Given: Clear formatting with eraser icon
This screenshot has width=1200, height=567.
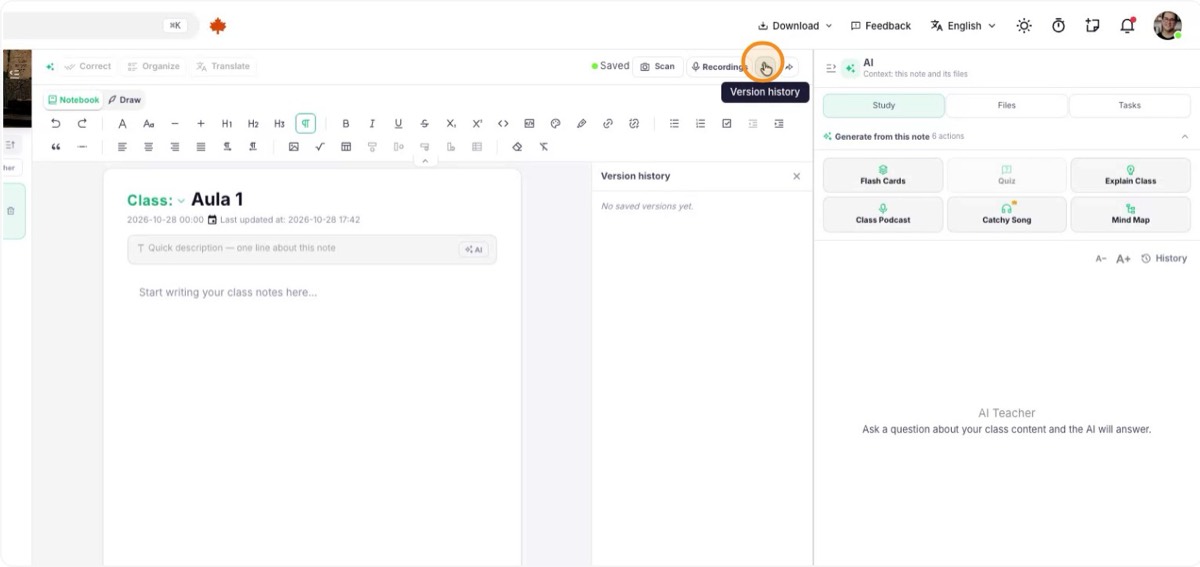Looking at the screenshot, I should coord(517,147).
